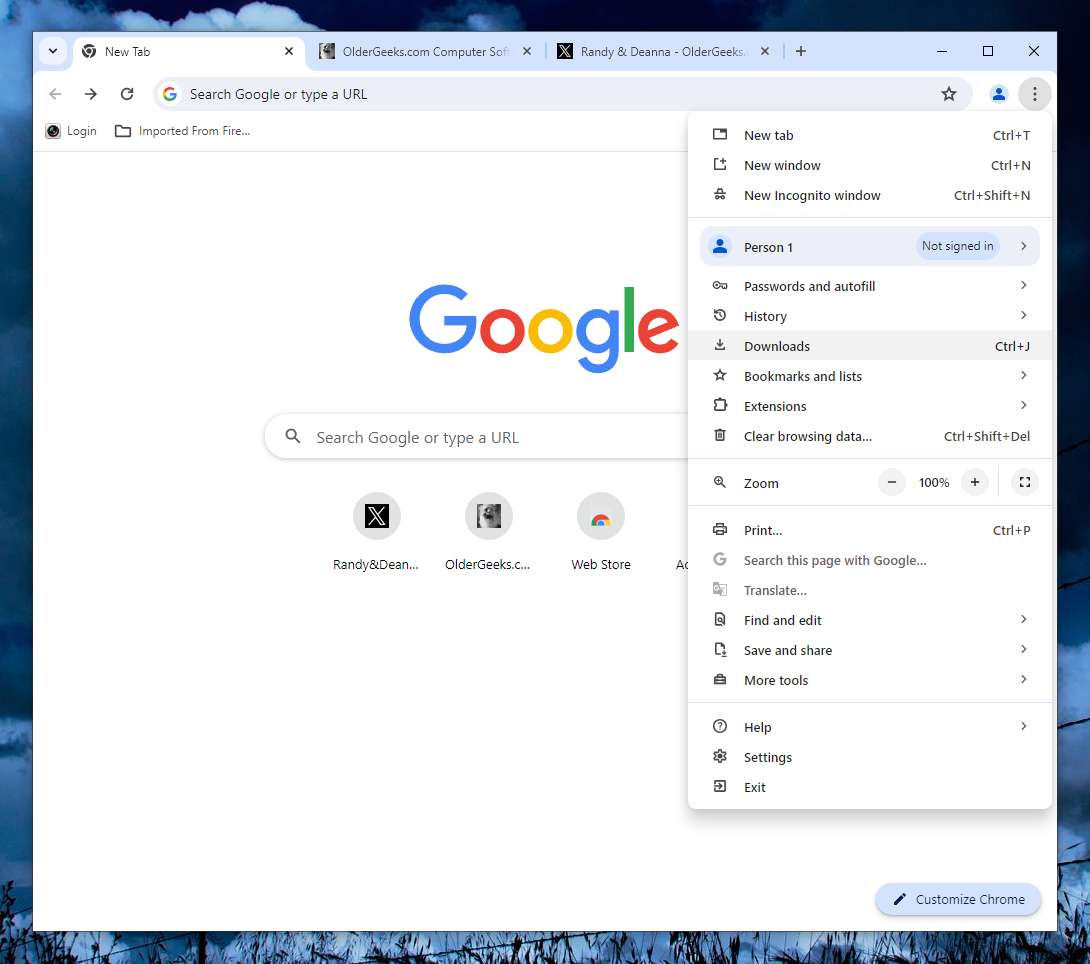The height and width of the screenshot is (964, 1090).
Task: Switch to the OlderGeeks.com Computer Software tab
Action: (425, 51)
